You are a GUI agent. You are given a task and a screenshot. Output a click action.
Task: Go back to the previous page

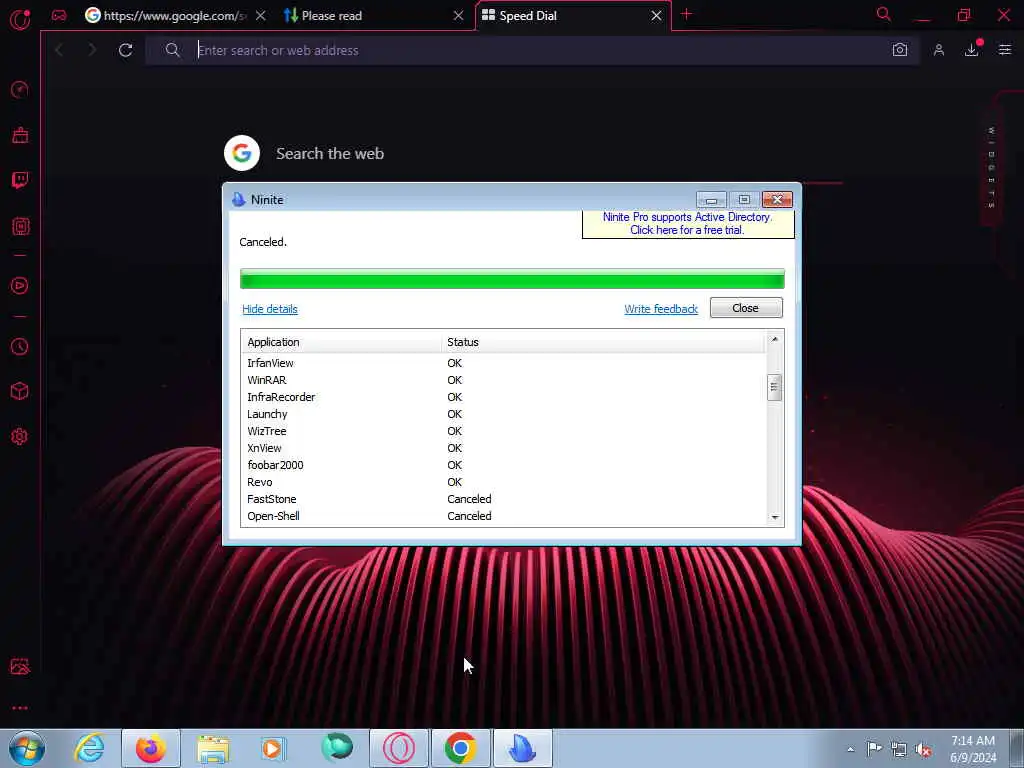[59, 50]
